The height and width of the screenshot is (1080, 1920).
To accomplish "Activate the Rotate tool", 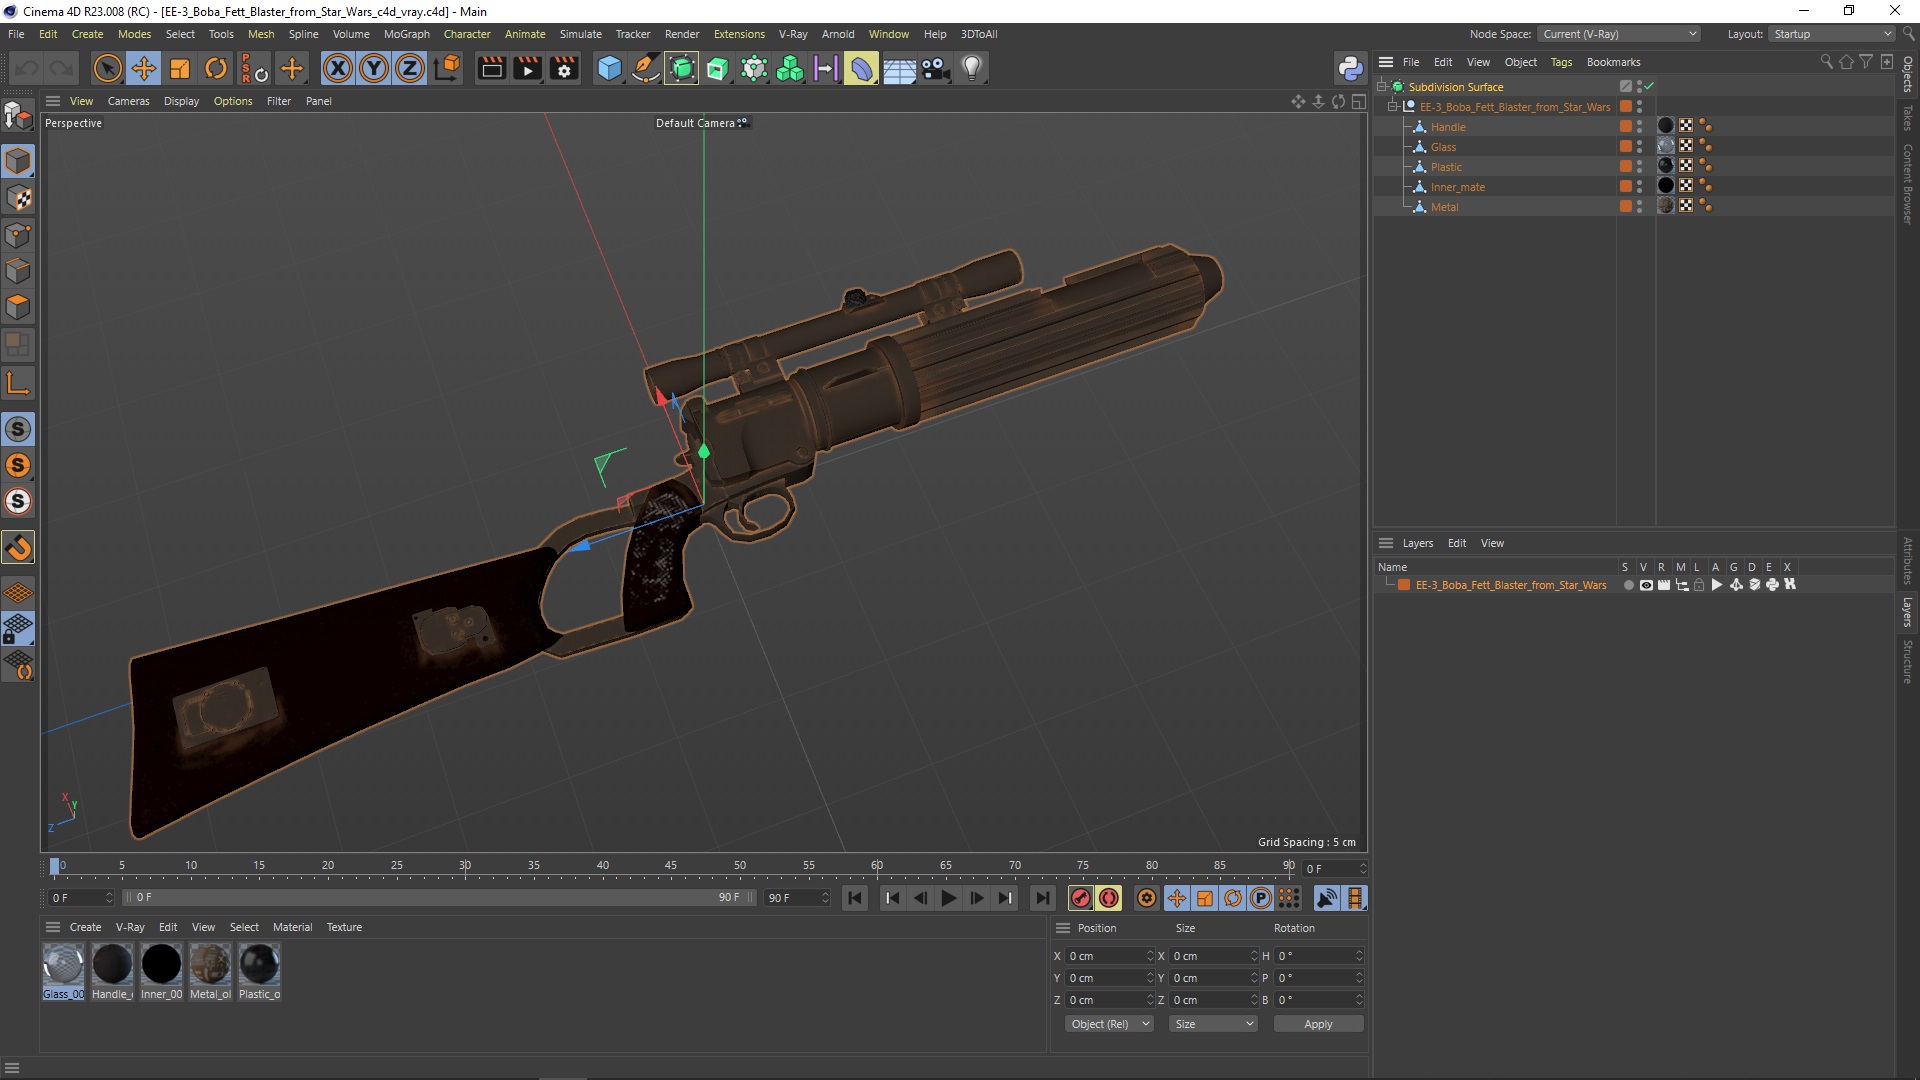I will [x=216, y=68].
